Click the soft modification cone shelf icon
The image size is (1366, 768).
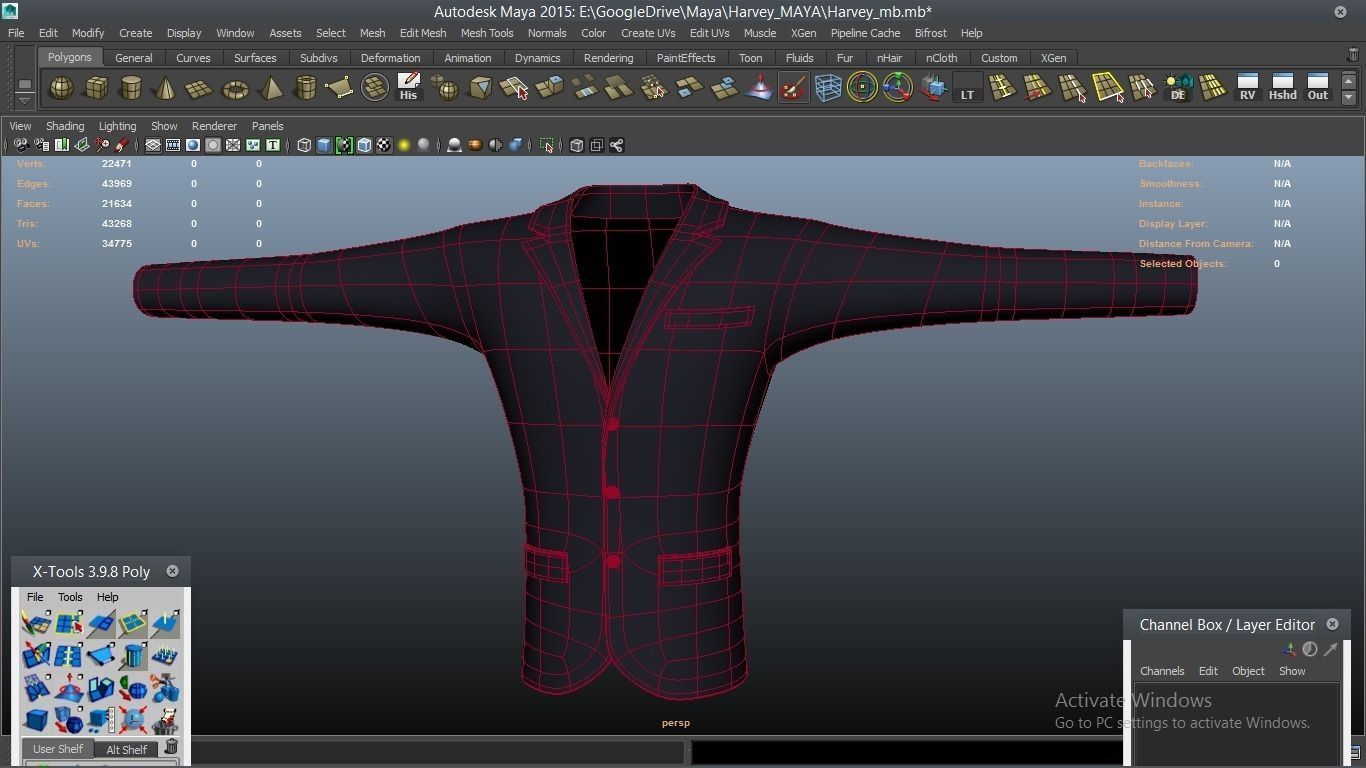[x=759, y=88]
